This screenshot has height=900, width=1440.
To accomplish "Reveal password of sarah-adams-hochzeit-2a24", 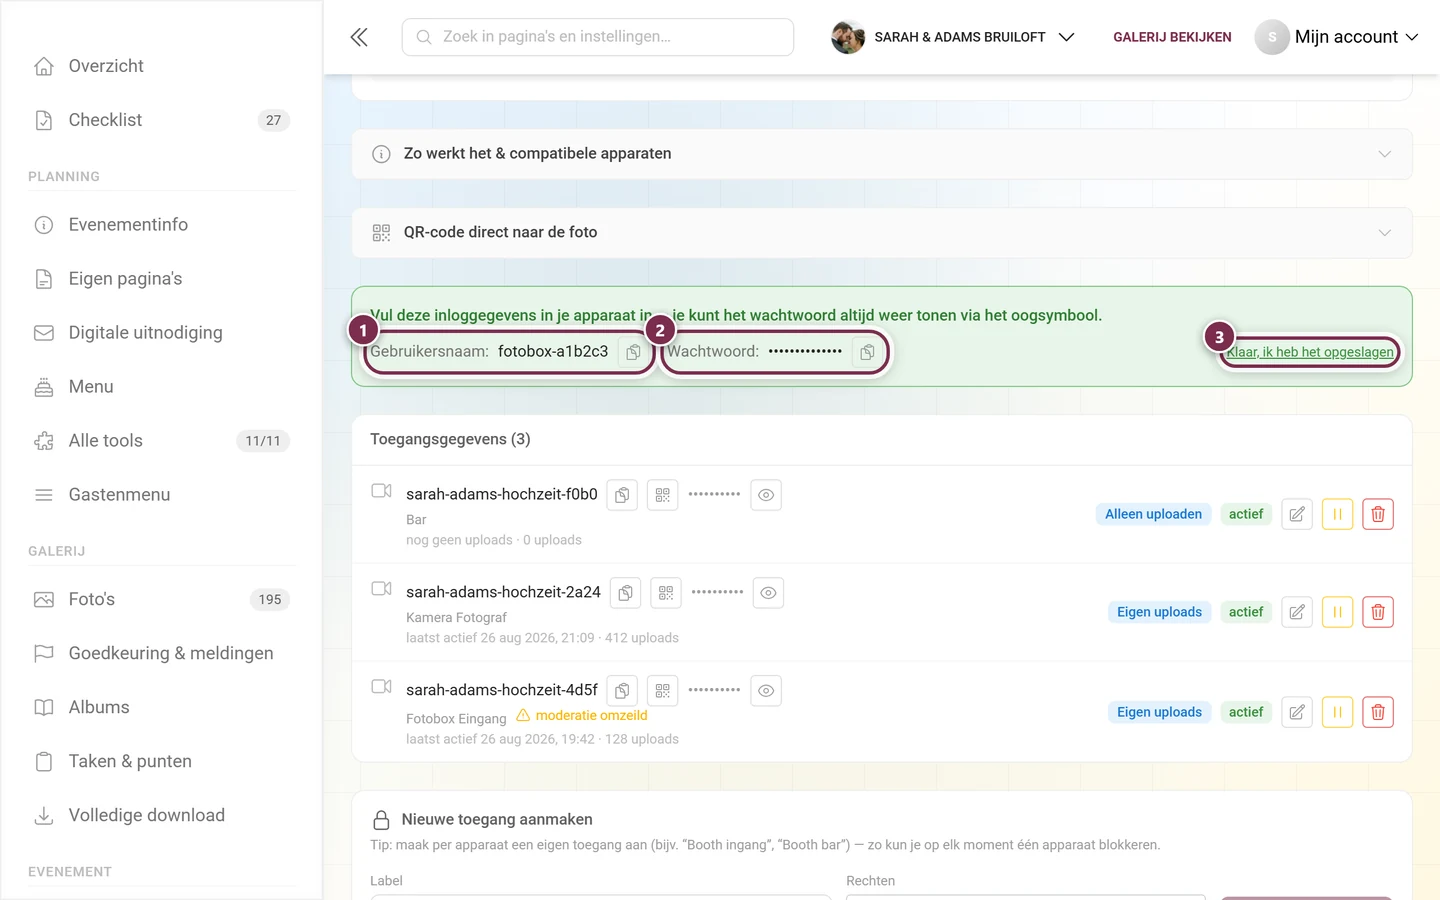I will point(768,593).
